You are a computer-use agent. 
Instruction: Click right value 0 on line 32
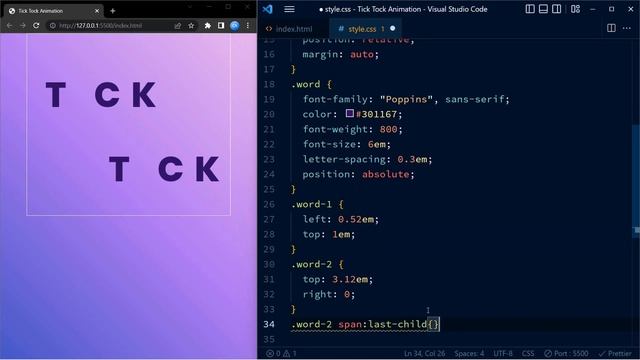(x=347, y=295)
